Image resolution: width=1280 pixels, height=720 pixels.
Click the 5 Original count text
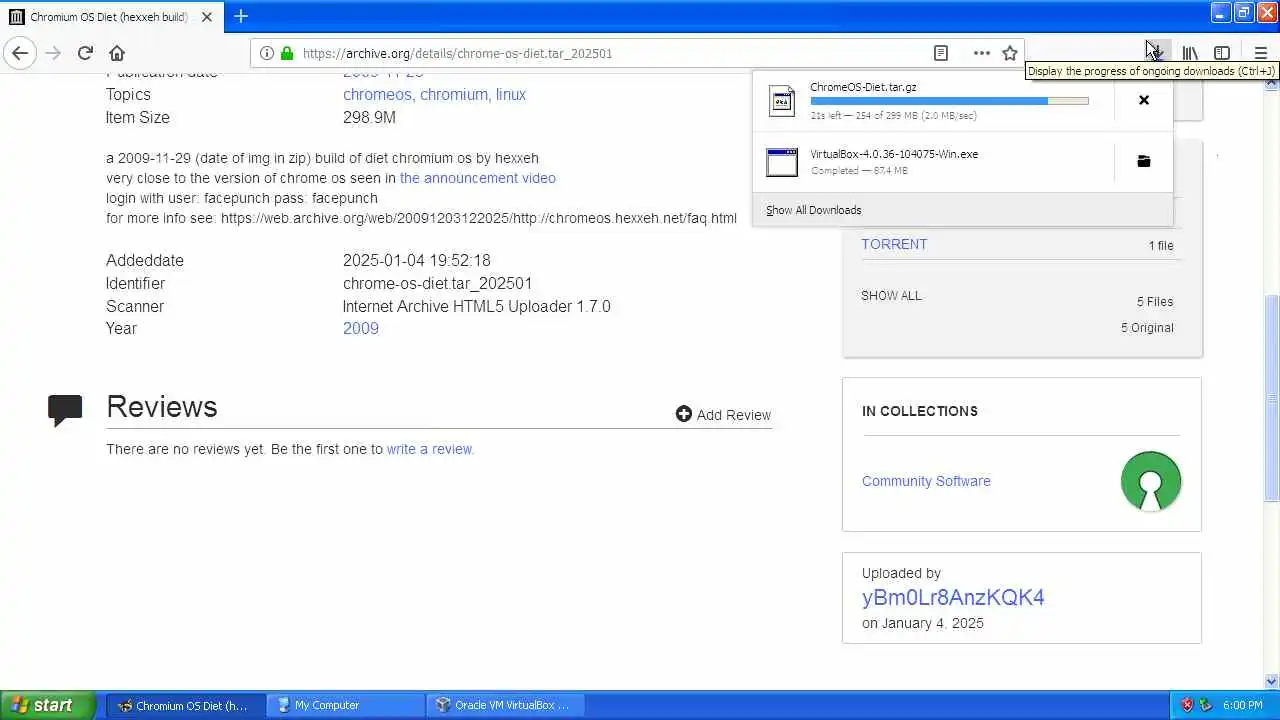click(1147, 327)
